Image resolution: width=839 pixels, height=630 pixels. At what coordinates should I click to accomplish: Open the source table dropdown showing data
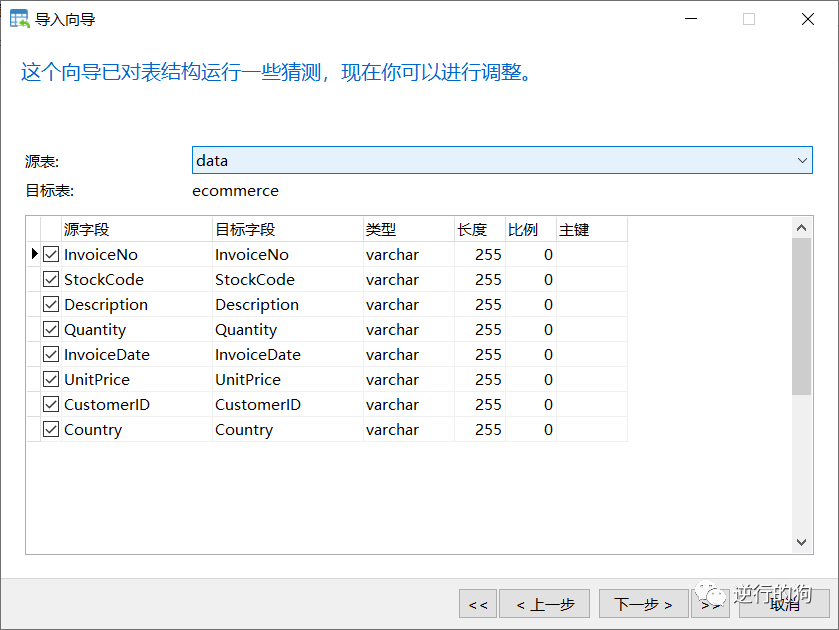pyautogui.click(x=502, y=160)
